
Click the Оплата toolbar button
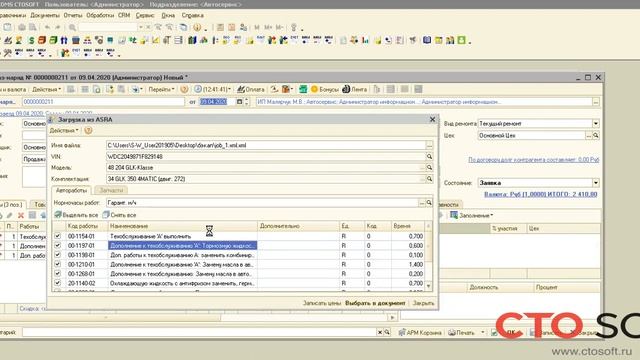(x=251, y=89)
